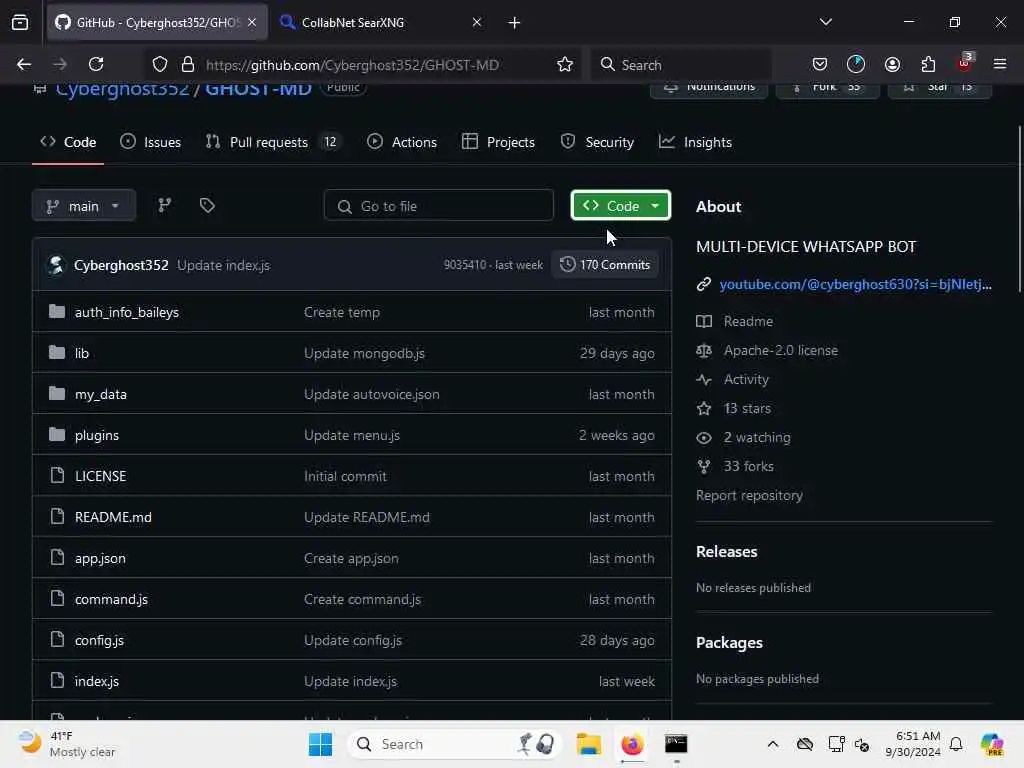Open the terminal app in taskbar
The height and width of the screenshot is (768, 1024).
tap(676, 744)
